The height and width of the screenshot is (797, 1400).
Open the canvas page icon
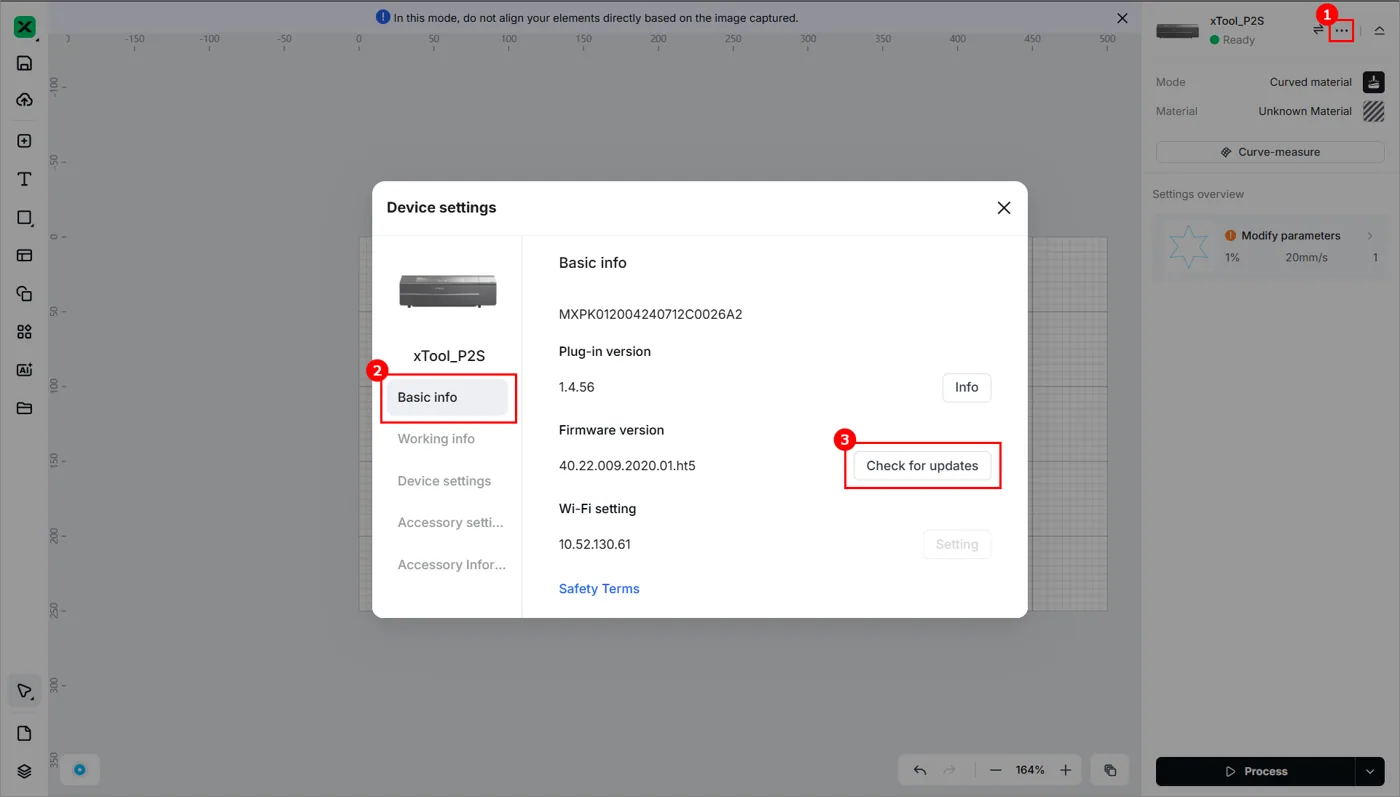(x=24, y=733)
